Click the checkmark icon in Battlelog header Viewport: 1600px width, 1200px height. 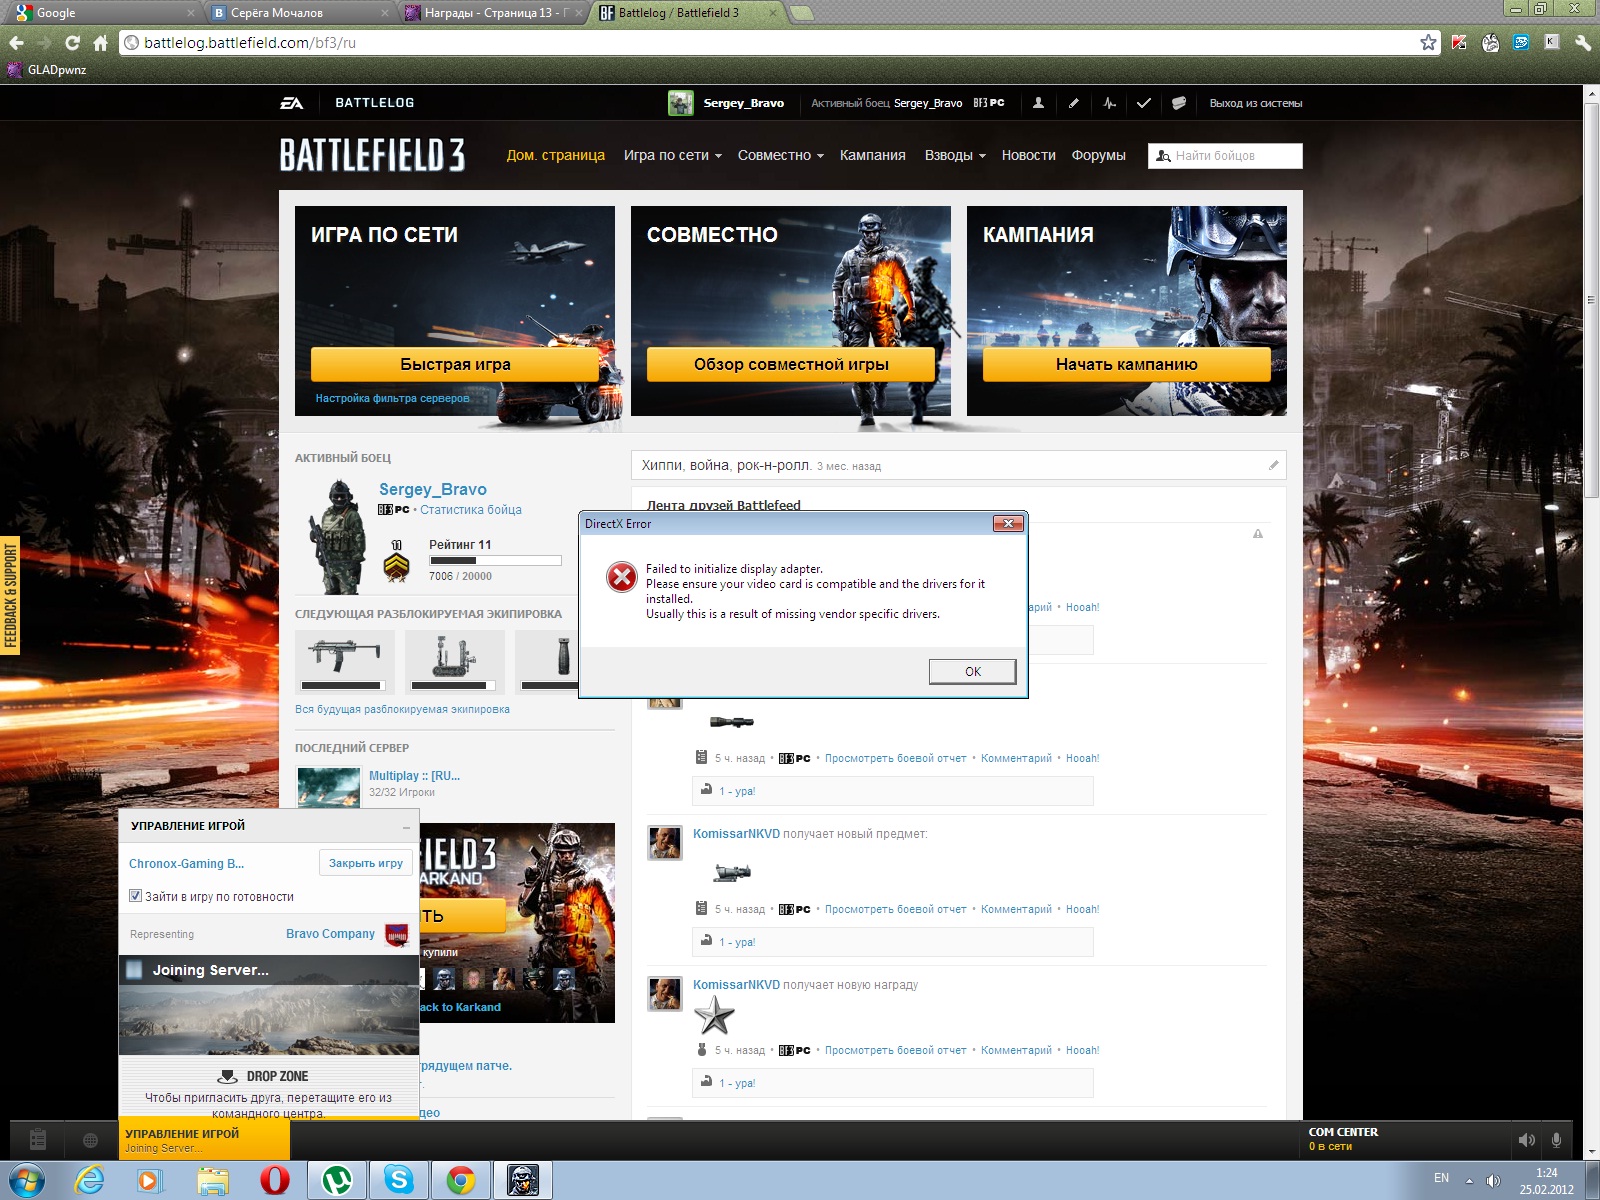click(x=1144, y=103)
